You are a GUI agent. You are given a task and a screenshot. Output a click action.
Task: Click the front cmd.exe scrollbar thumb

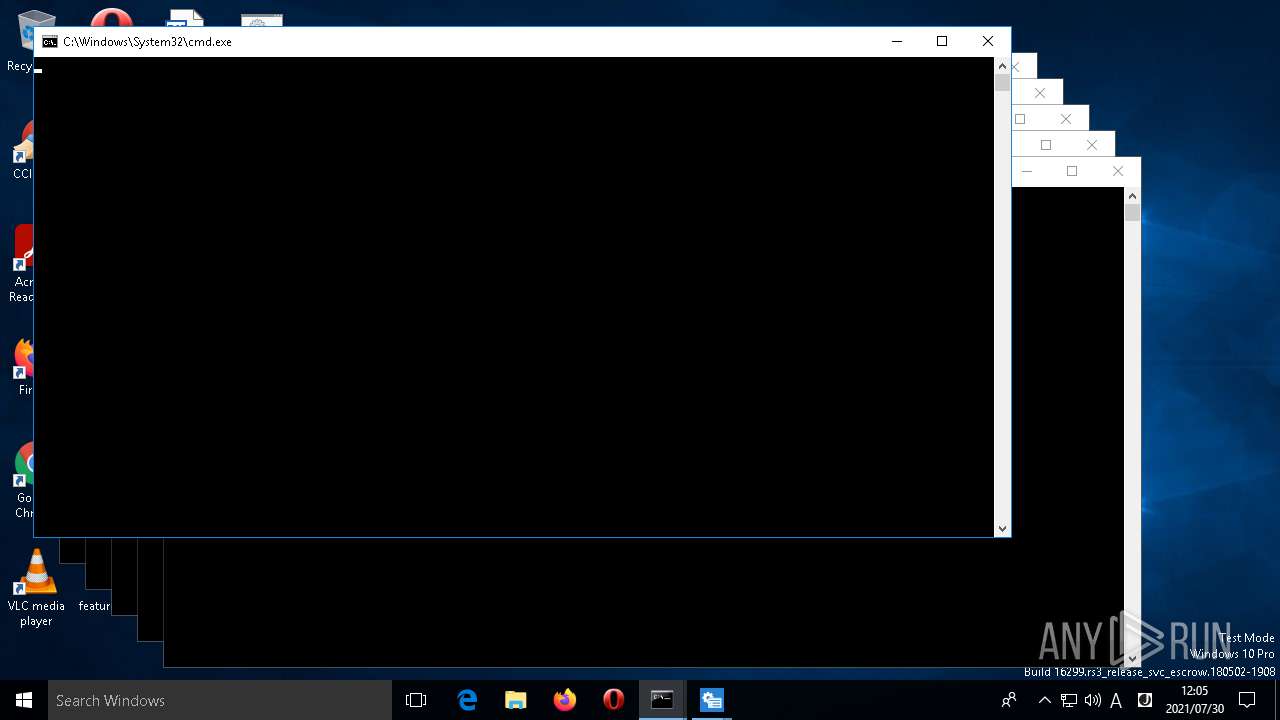pos(1002,83)
